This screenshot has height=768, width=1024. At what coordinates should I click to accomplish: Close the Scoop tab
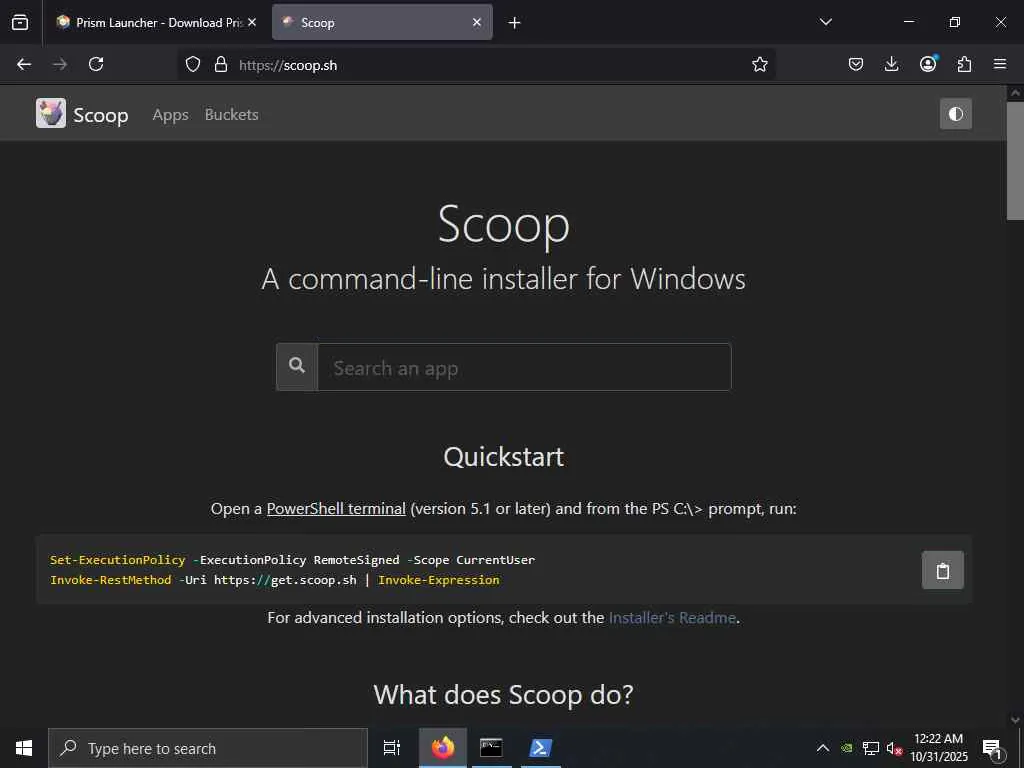click(477, 22)
